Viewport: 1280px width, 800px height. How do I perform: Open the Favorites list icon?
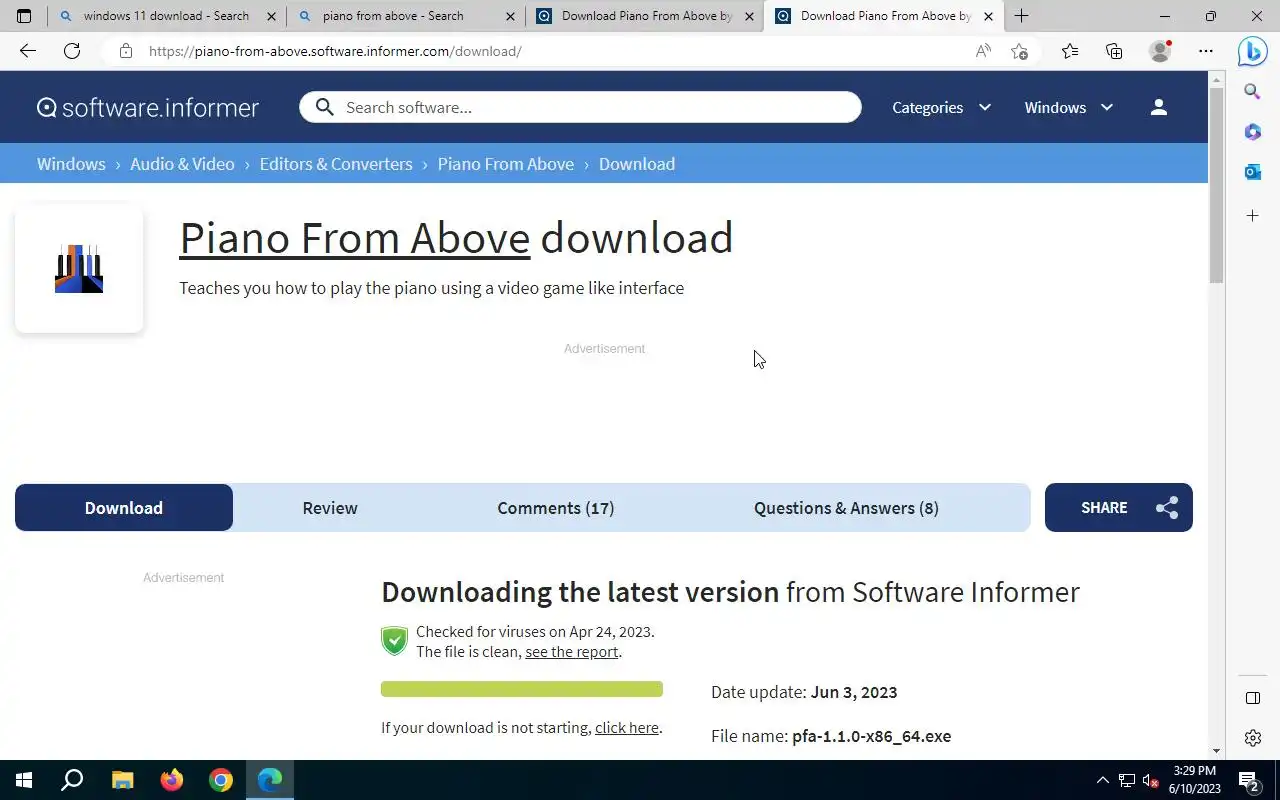click(1070, 51)
